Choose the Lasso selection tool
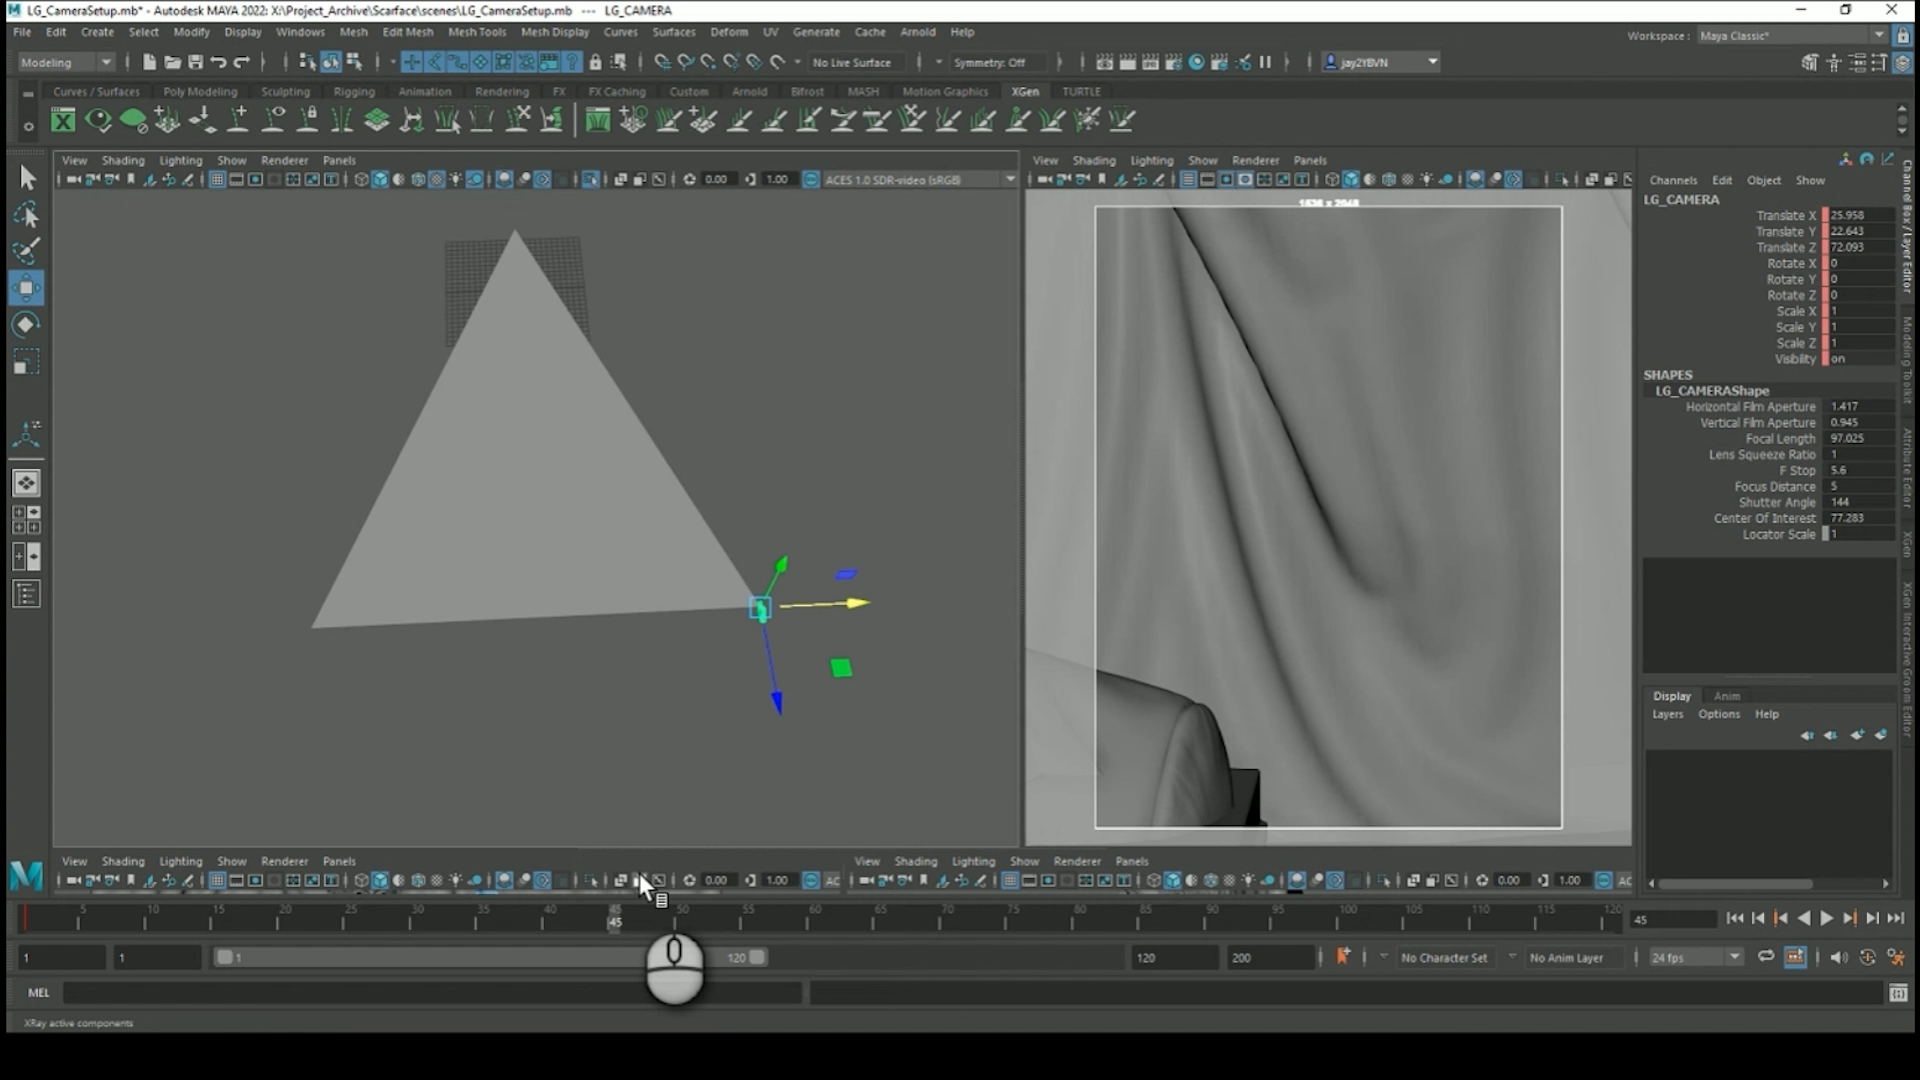The image size is (1920, 1080). pyautogui.click(x=26, y=215)
